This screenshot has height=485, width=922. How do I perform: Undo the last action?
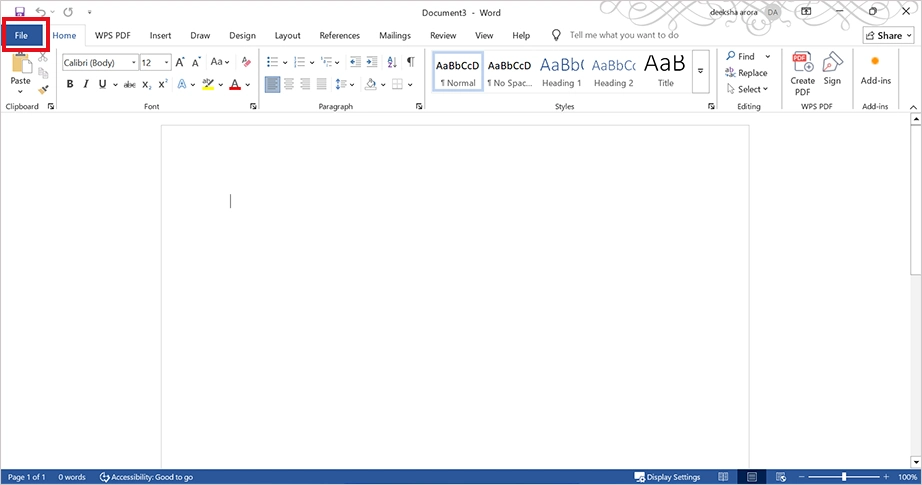tap(41, 12)
